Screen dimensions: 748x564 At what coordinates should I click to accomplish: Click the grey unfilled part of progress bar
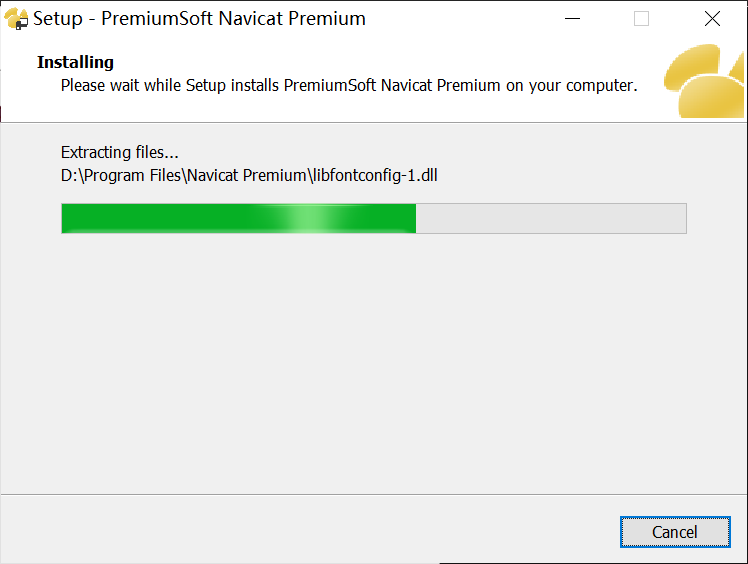(x=550, y=218)
